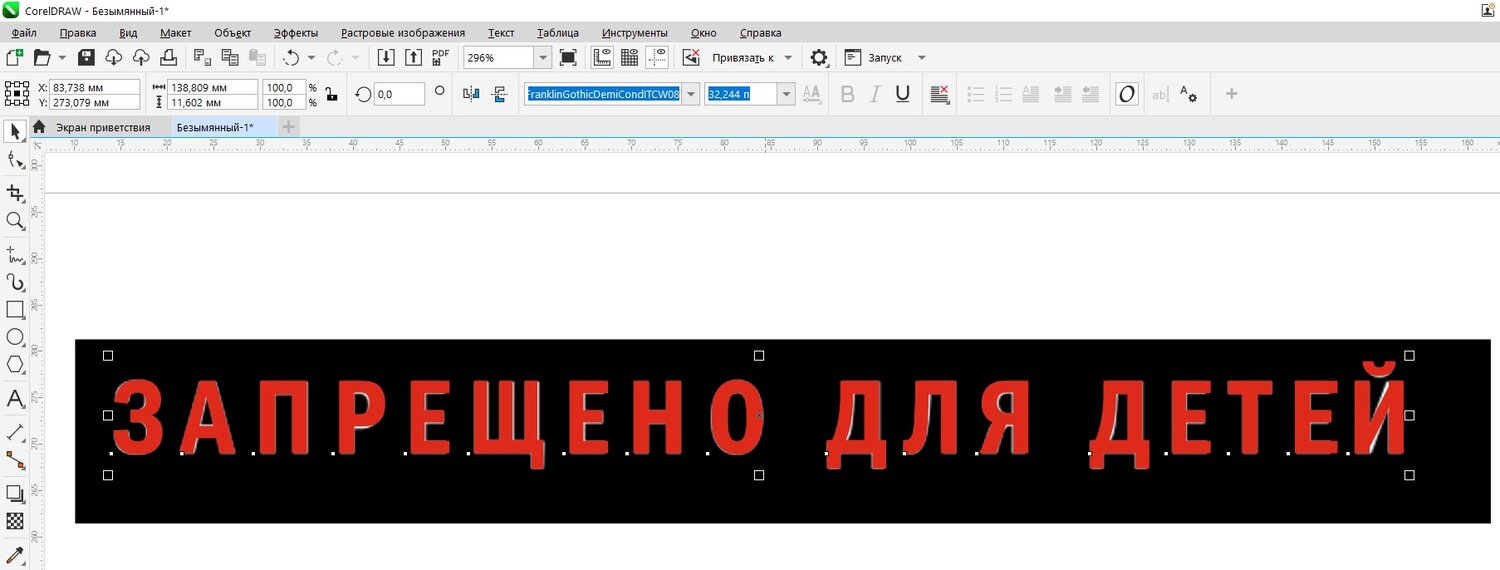The height and width of the screenshot is (570, 1500).
Task: Click the object width field
Action: pyautogui.click(x=212, y=87)
